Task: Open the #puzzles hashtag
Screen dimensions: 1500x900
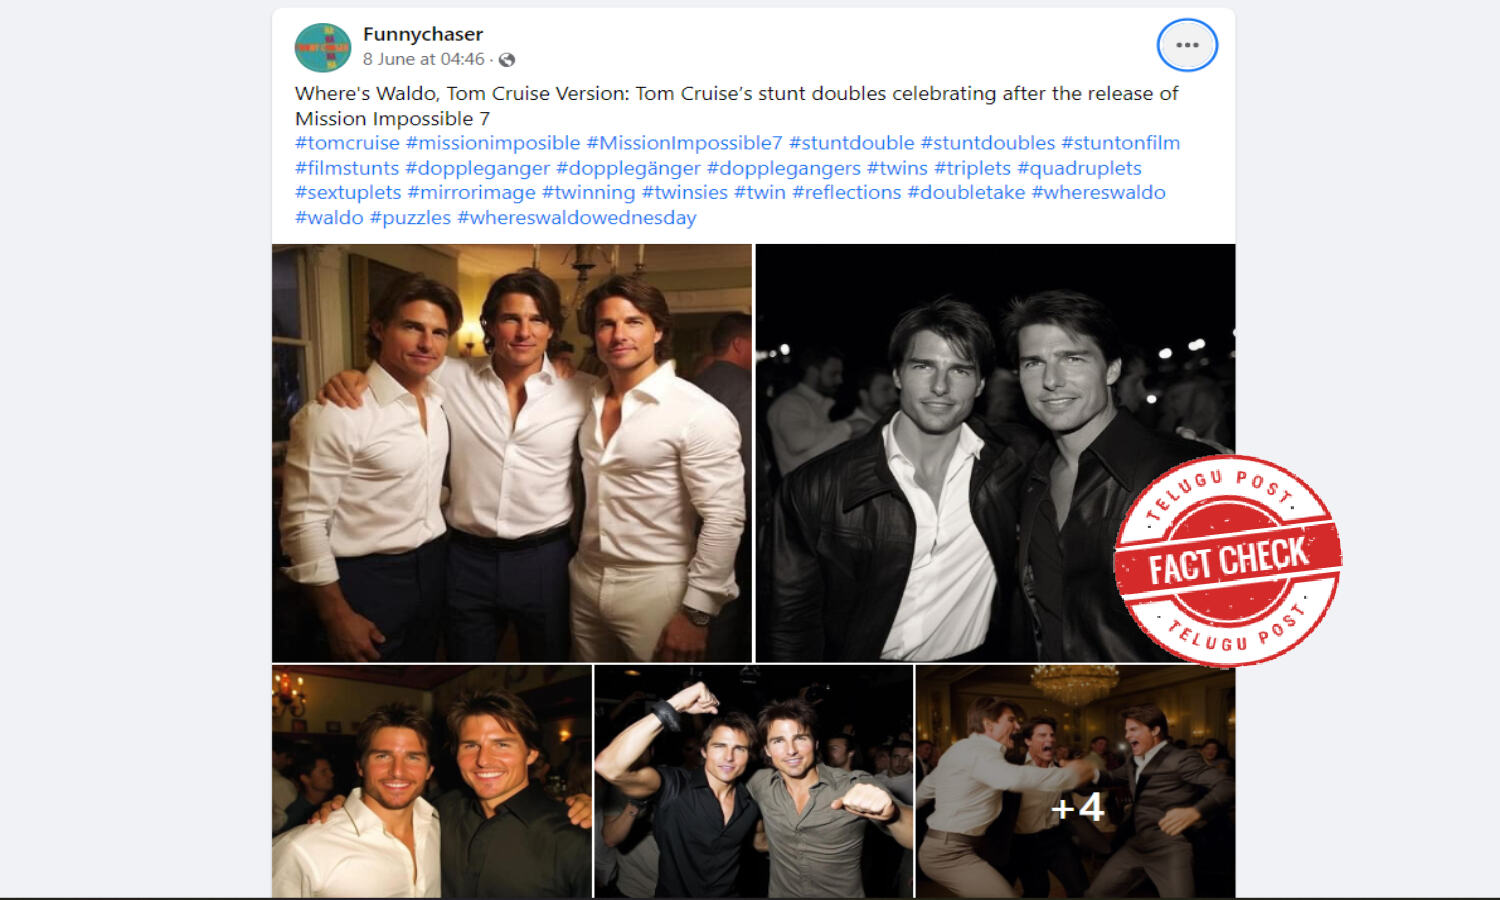Action: [410, 218]
